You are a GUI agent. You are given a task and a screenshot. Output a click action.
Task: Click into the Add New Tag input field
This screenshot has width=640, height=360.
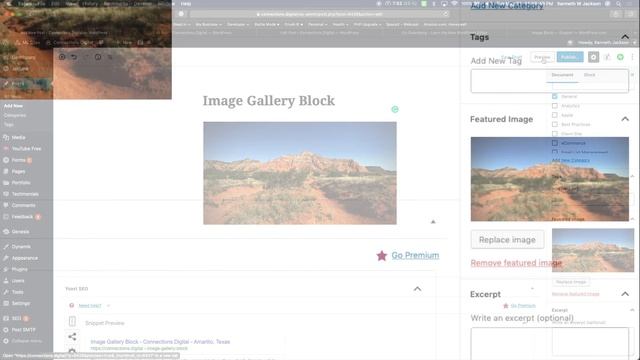pyautogui.click(x=549, y=81)
